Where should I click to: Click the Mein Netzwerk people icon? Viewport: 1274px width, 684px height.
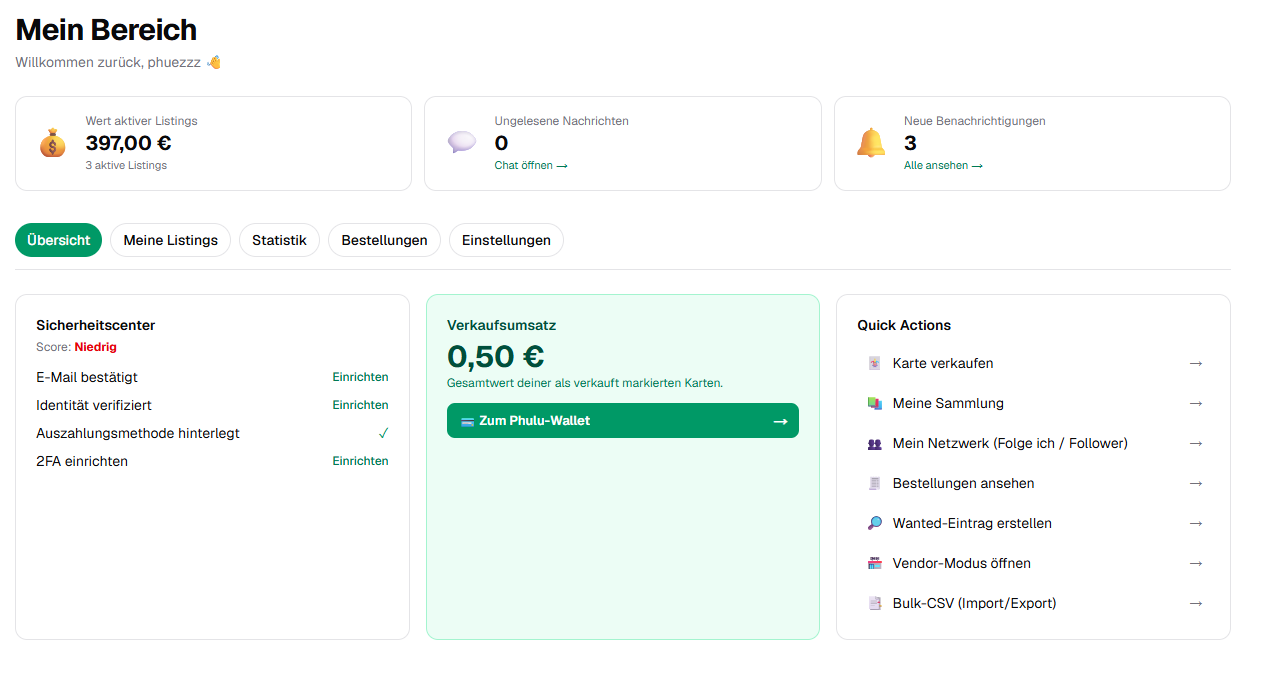[875, 443]
